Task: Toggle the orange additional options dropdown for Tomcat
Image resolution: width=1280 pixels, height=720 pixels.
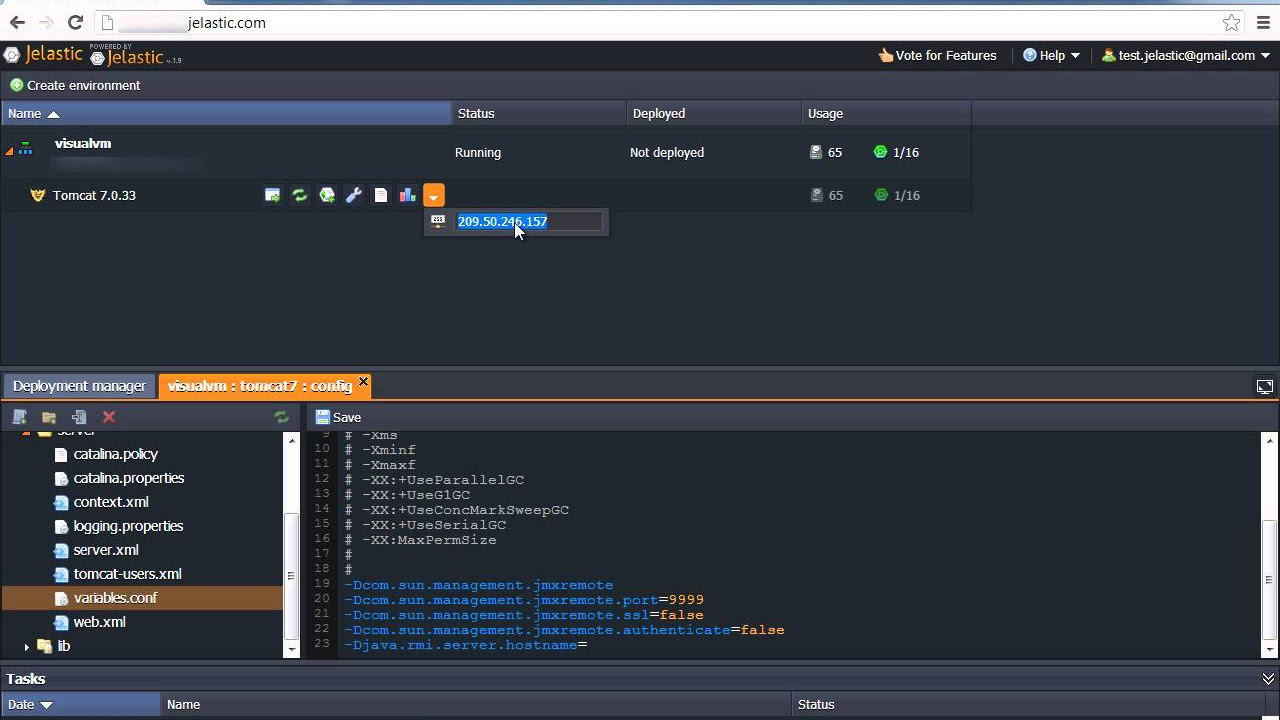Action: (433, 195)
